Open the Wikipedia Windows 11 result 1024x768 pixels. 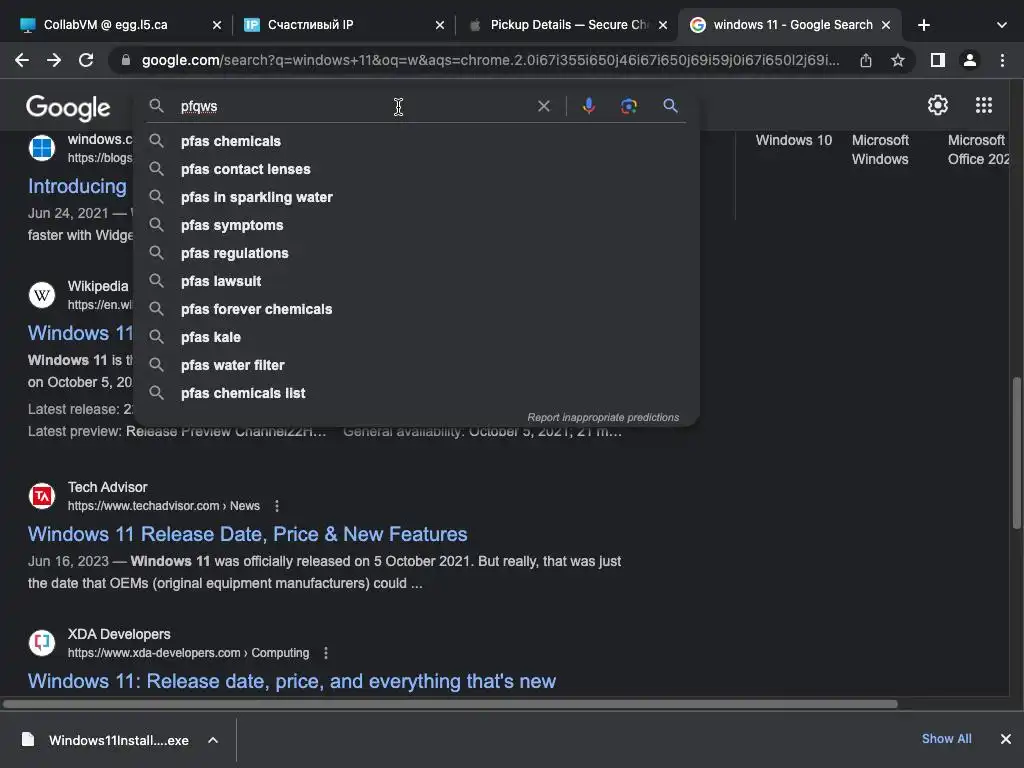[x=80, y=333]
